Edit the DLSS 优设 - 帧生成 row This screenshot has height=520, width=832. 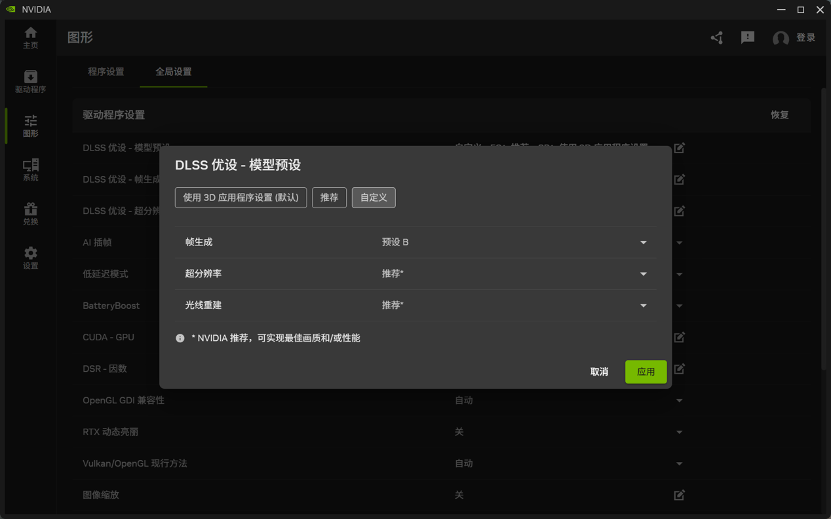679,179
